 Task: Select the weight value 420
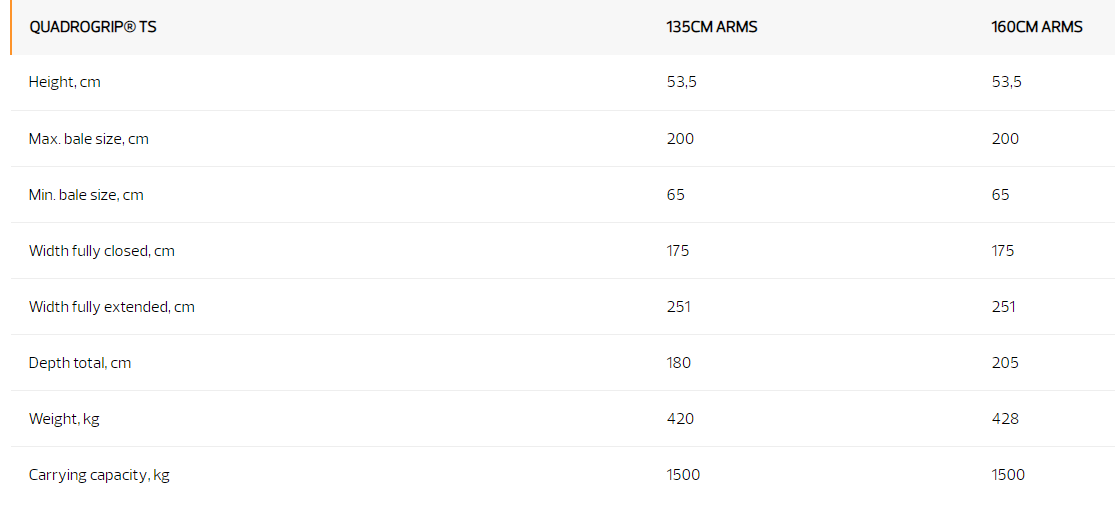680,419
